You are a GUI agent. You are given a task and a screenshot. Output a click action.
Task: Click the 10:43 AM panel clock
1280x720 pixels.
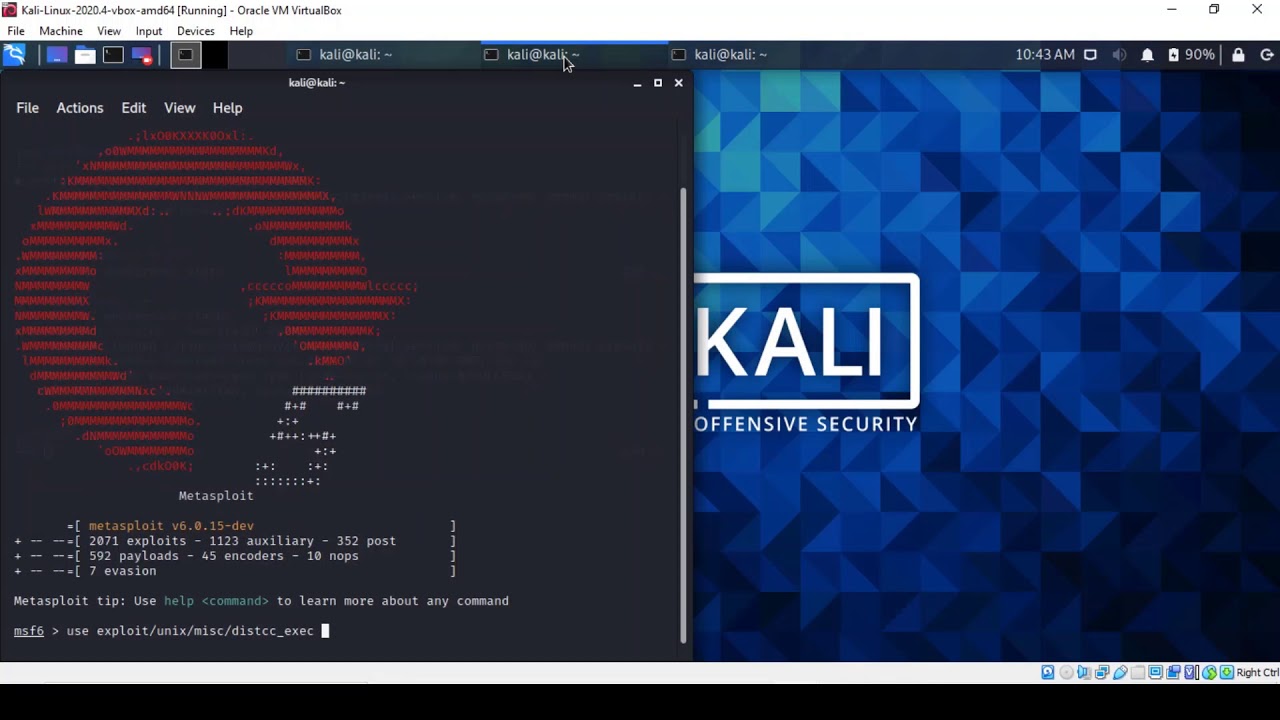point(1045,55)
